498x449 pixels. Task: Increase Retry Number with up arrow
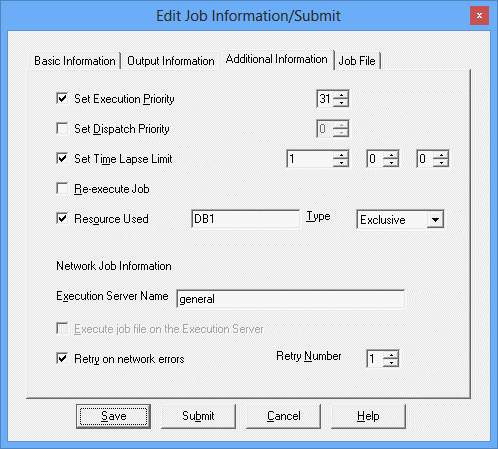(x=391, y=355)
